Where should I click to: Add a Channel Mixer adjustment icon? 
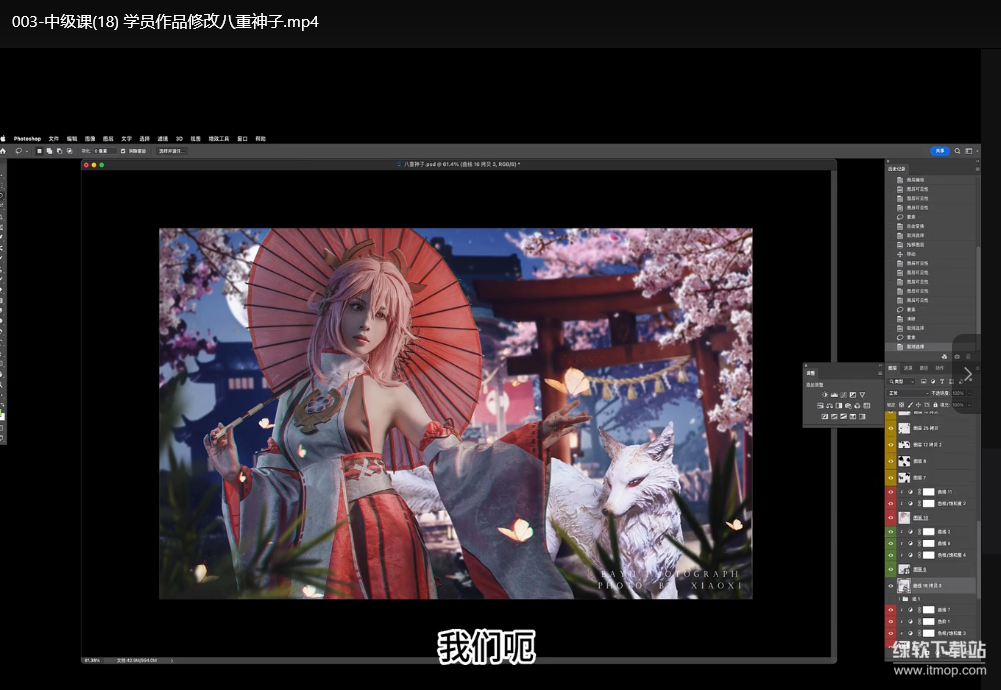(x=857, y=406)
